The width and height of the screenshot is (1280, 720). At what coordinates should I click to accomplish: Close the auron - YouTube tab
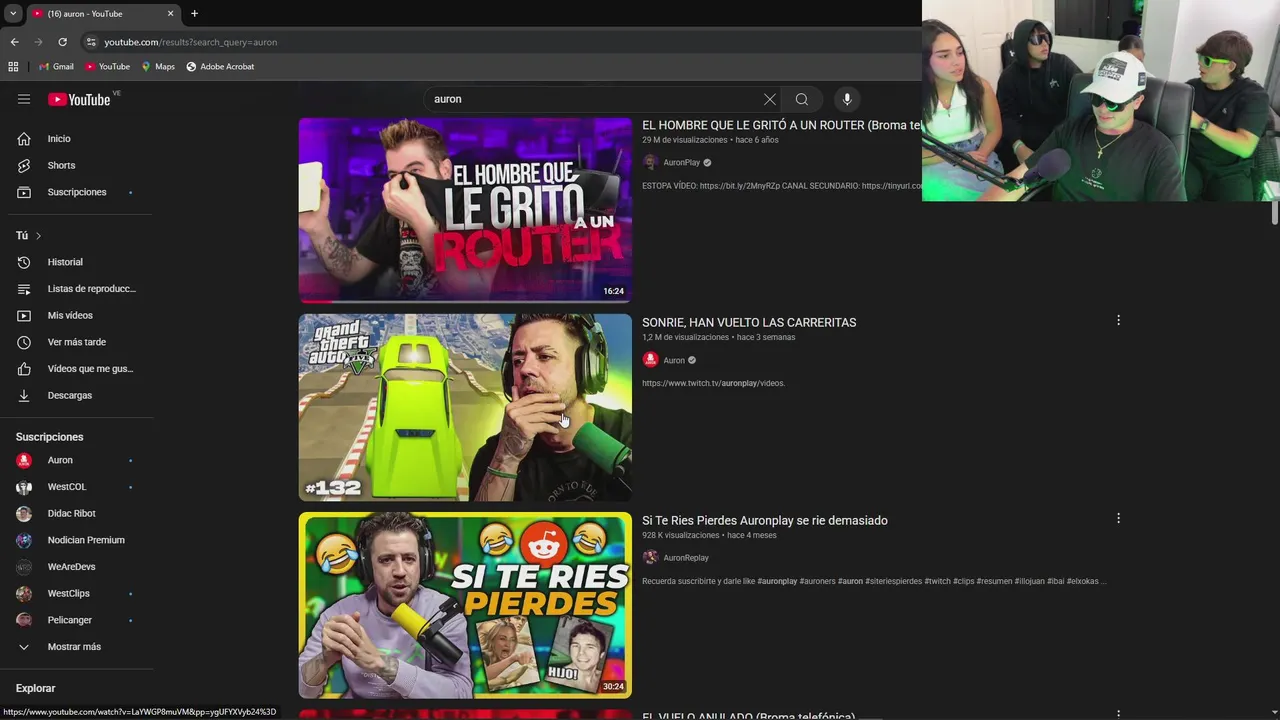pyautogui.click(x=170, y=13)
